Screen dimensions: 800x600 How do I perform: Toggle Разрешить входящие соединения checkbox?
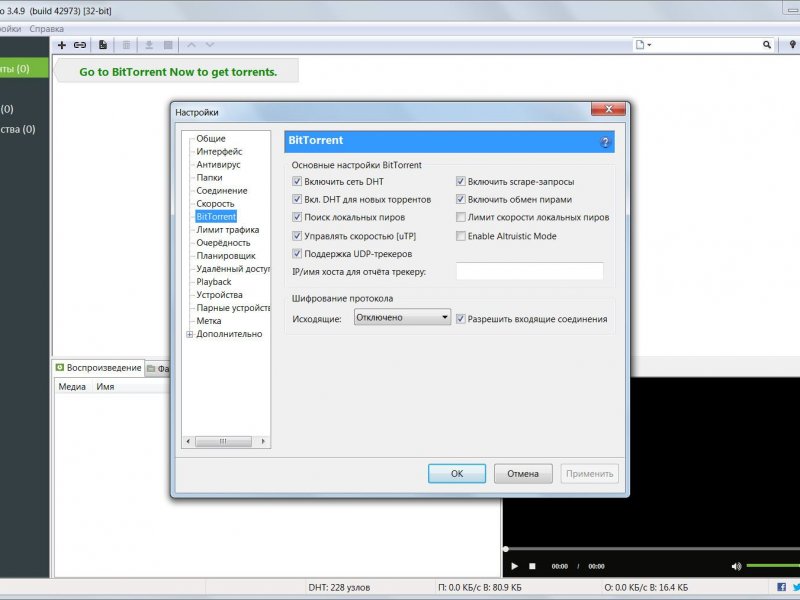[461, 319]
